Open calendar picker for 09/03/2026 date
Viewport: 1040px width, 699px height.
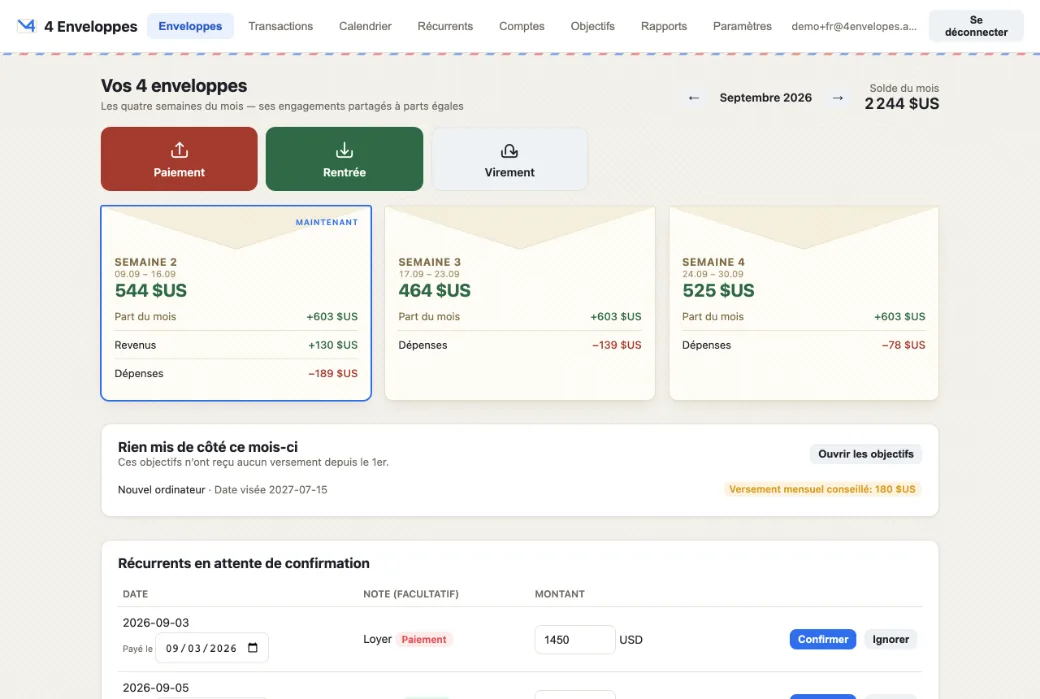tap(253, 648)
